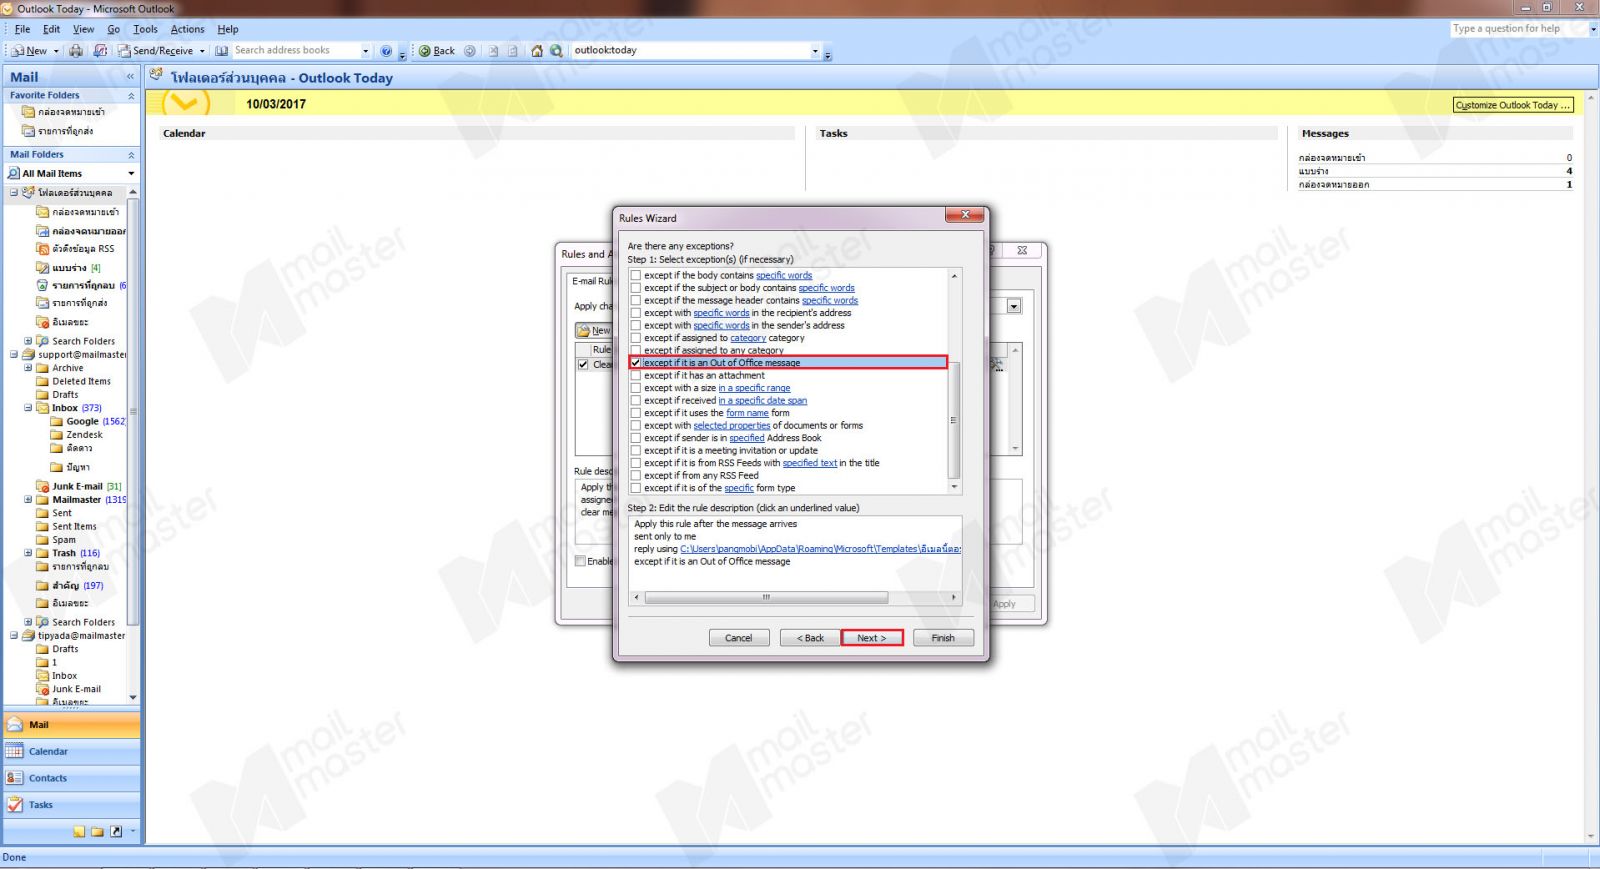Click the 'Type a question for help' box

[x=1518, y=29]
